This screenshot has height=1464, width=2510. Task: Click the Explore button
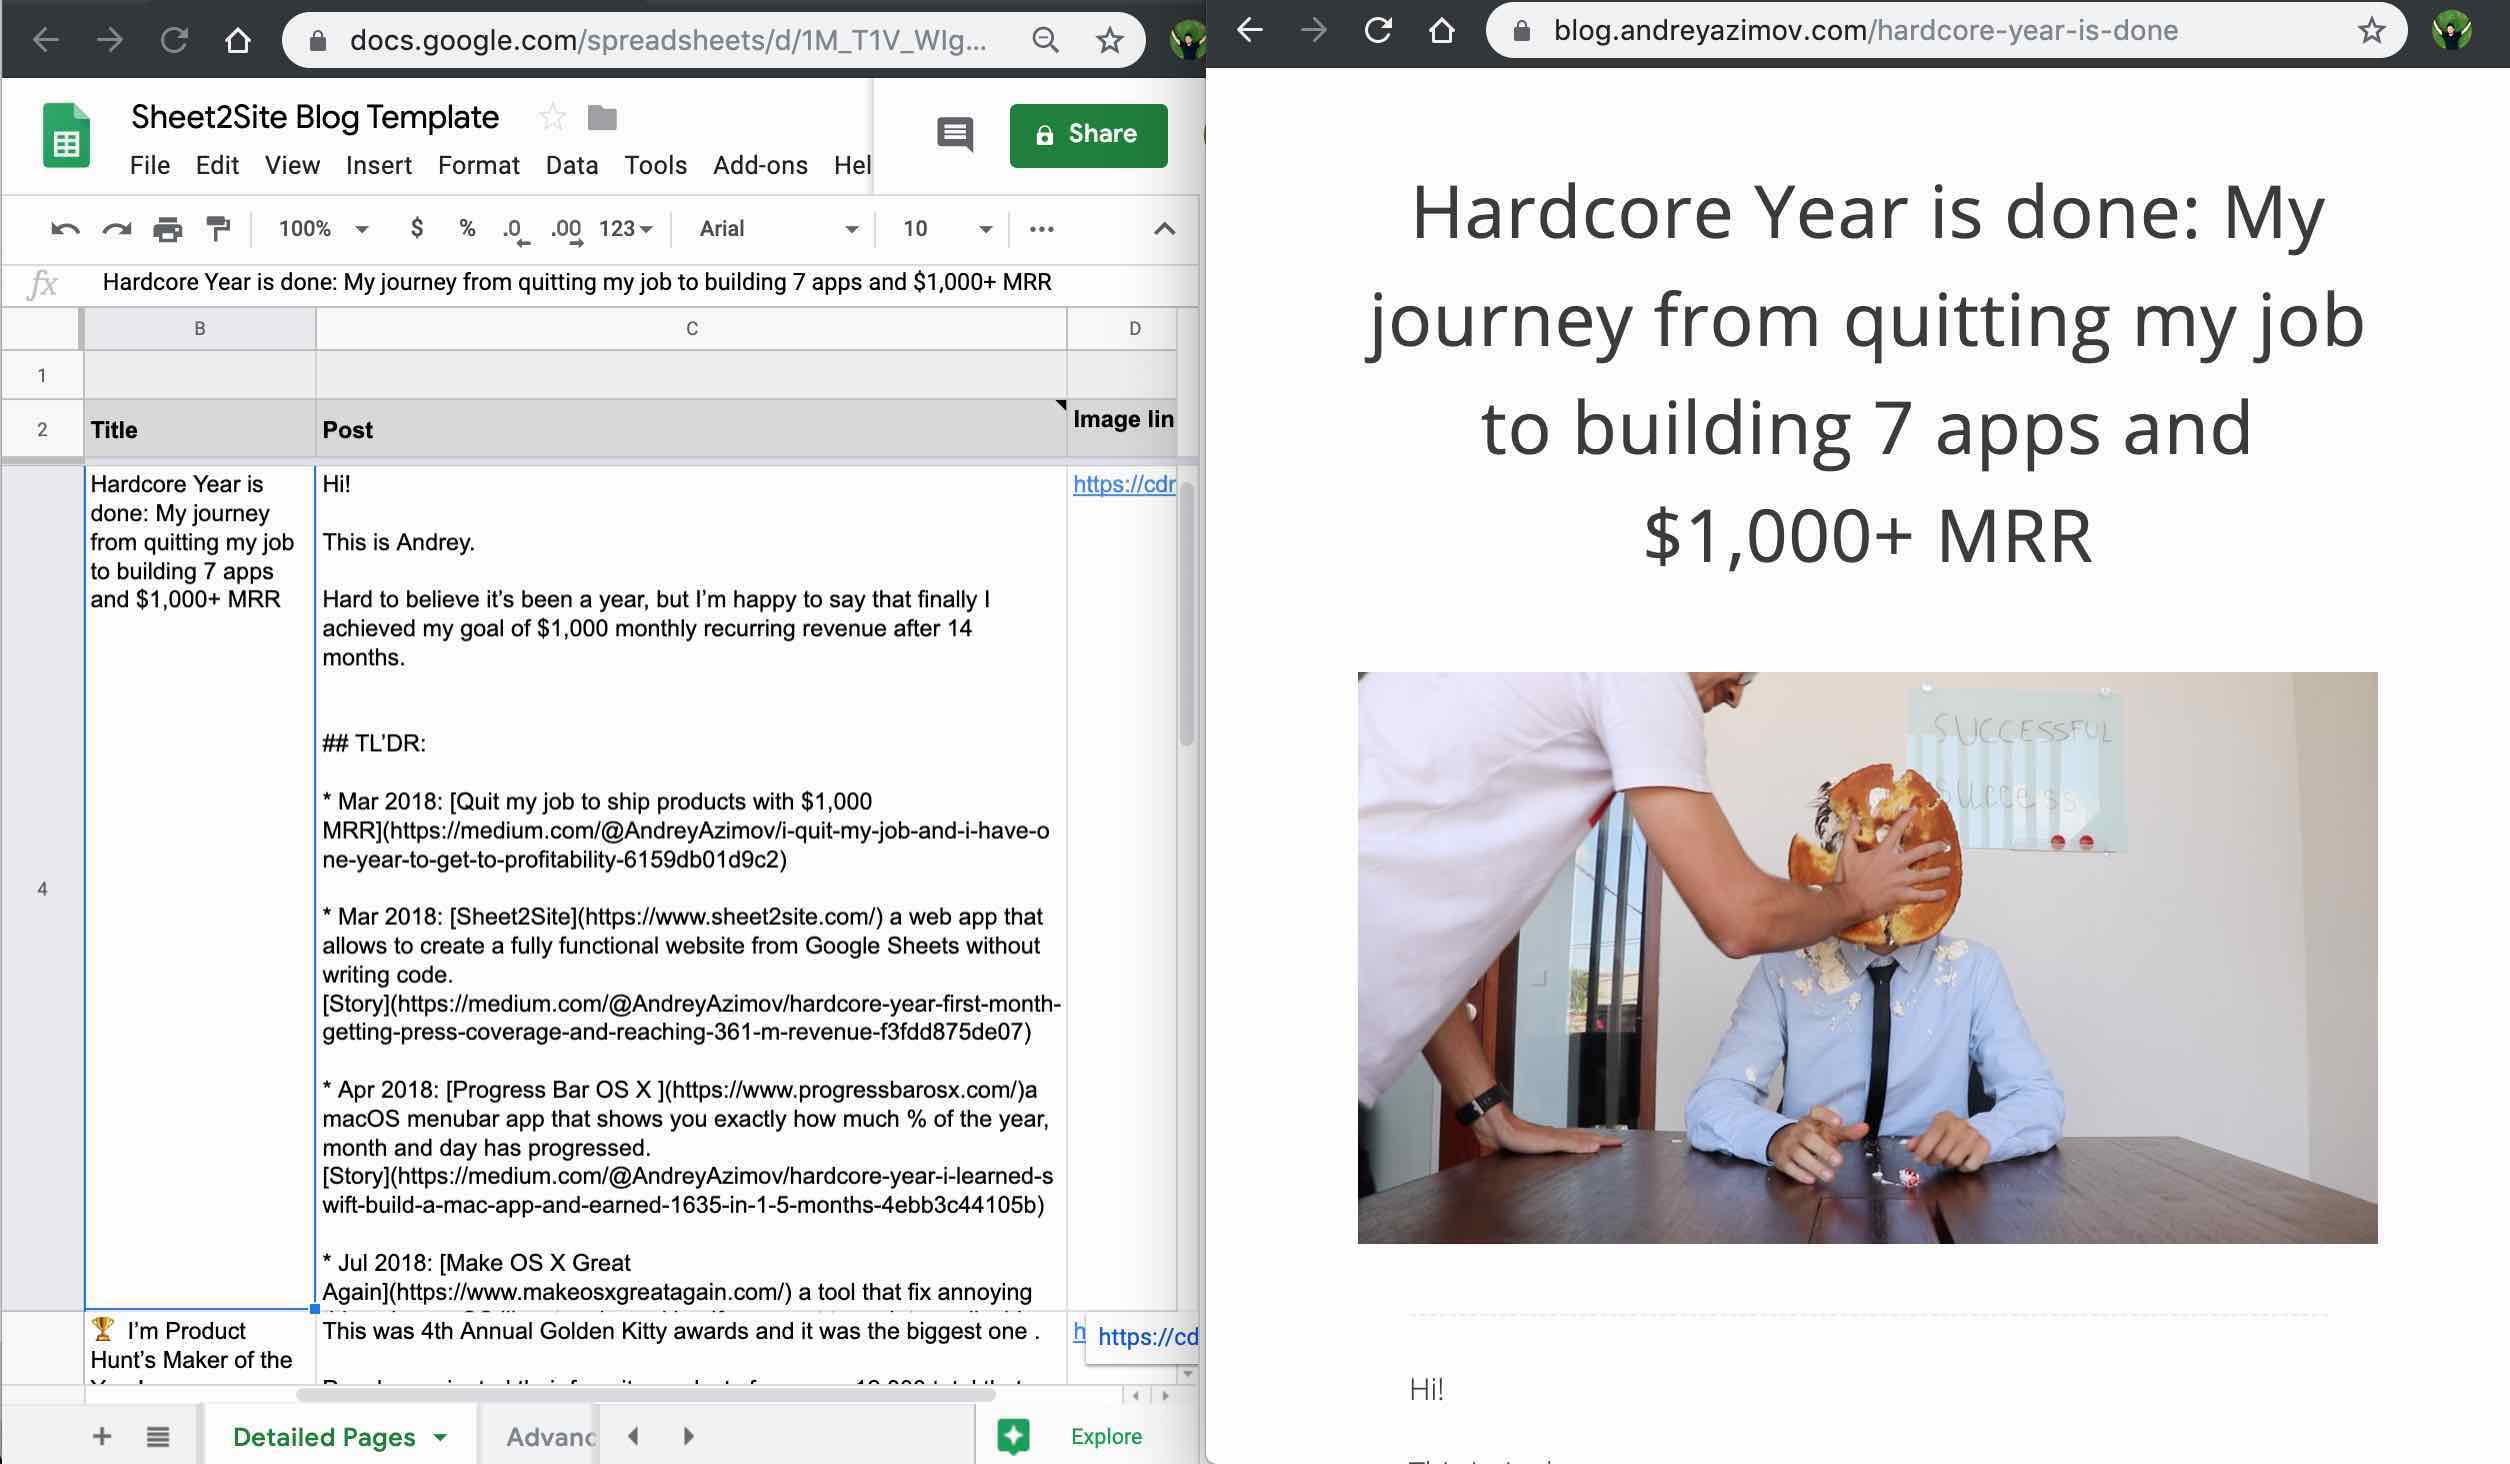click(x=1105, y=1437)
